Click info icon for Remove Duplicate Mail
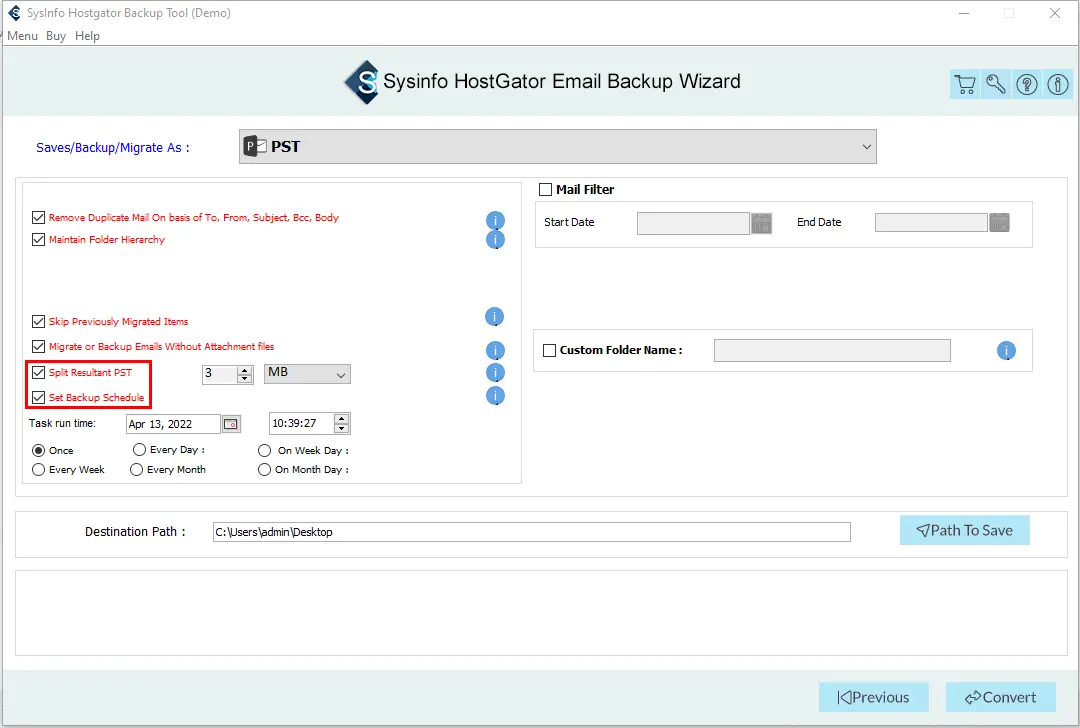Screen dimensions: 1080x728 pyautogui.click(x=495, y=220)
